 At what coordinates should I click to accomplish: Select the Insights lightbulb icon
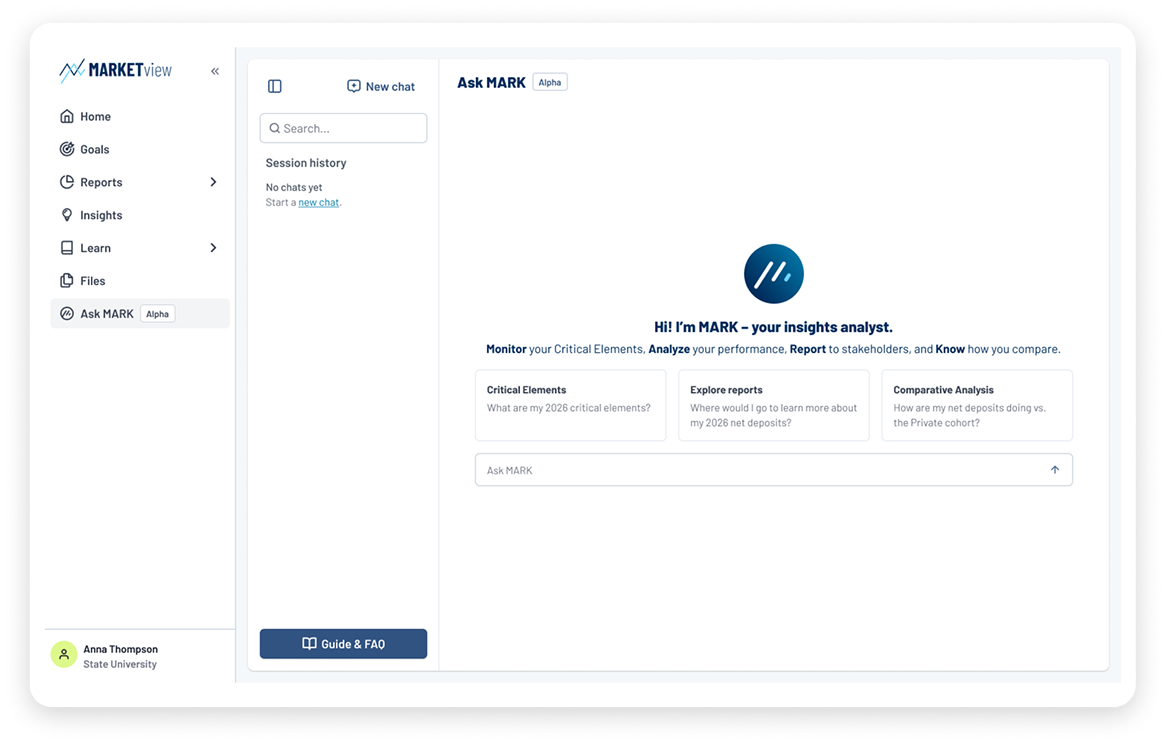67,215
